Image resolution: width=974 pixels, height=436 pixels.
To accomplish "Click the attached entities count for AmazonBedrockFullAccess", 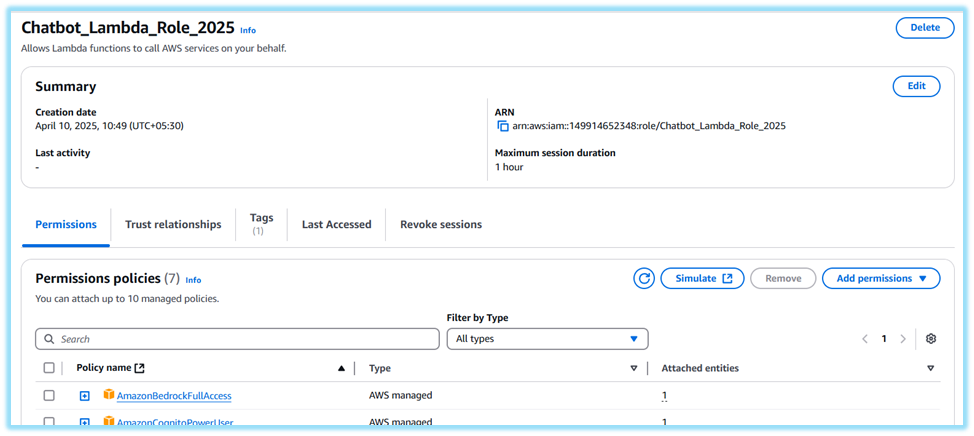I will pos(664,396).
